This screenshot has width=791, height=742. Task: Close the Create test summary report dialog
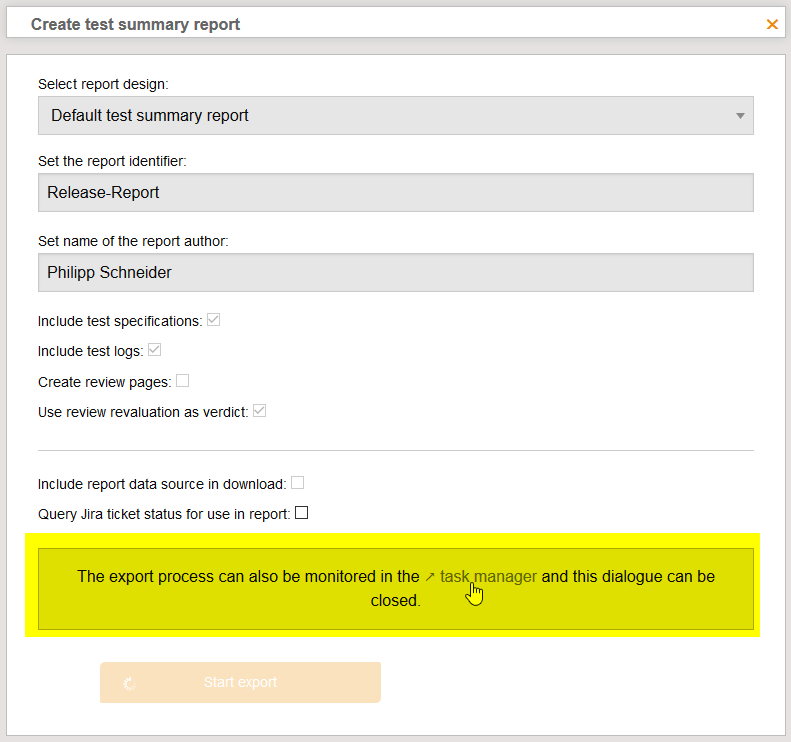(x=772, y=24)
